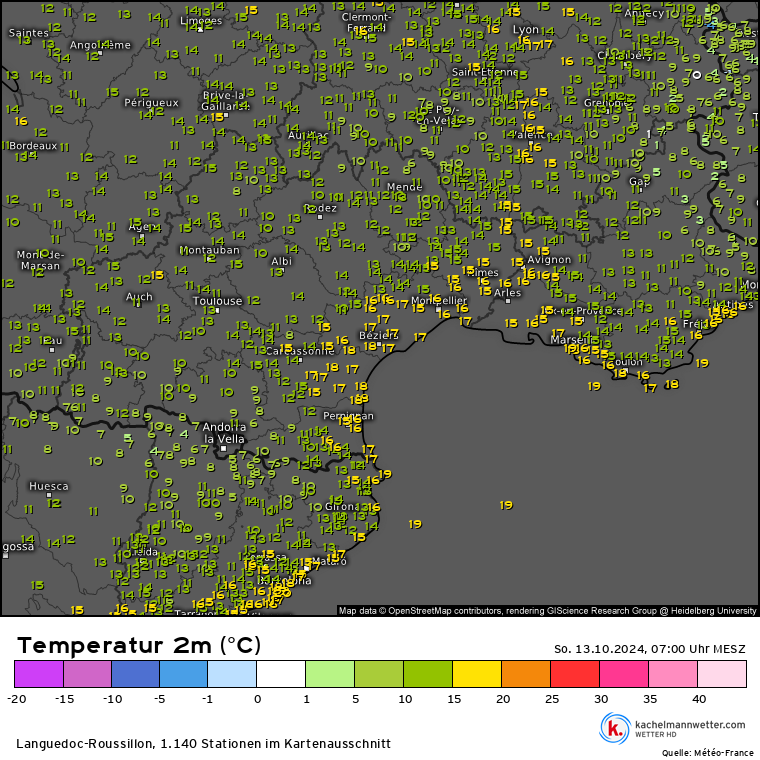The width and height of the screenshot is (760, 760).
Task: Click the Limoges city label
Action: [201, 20]
